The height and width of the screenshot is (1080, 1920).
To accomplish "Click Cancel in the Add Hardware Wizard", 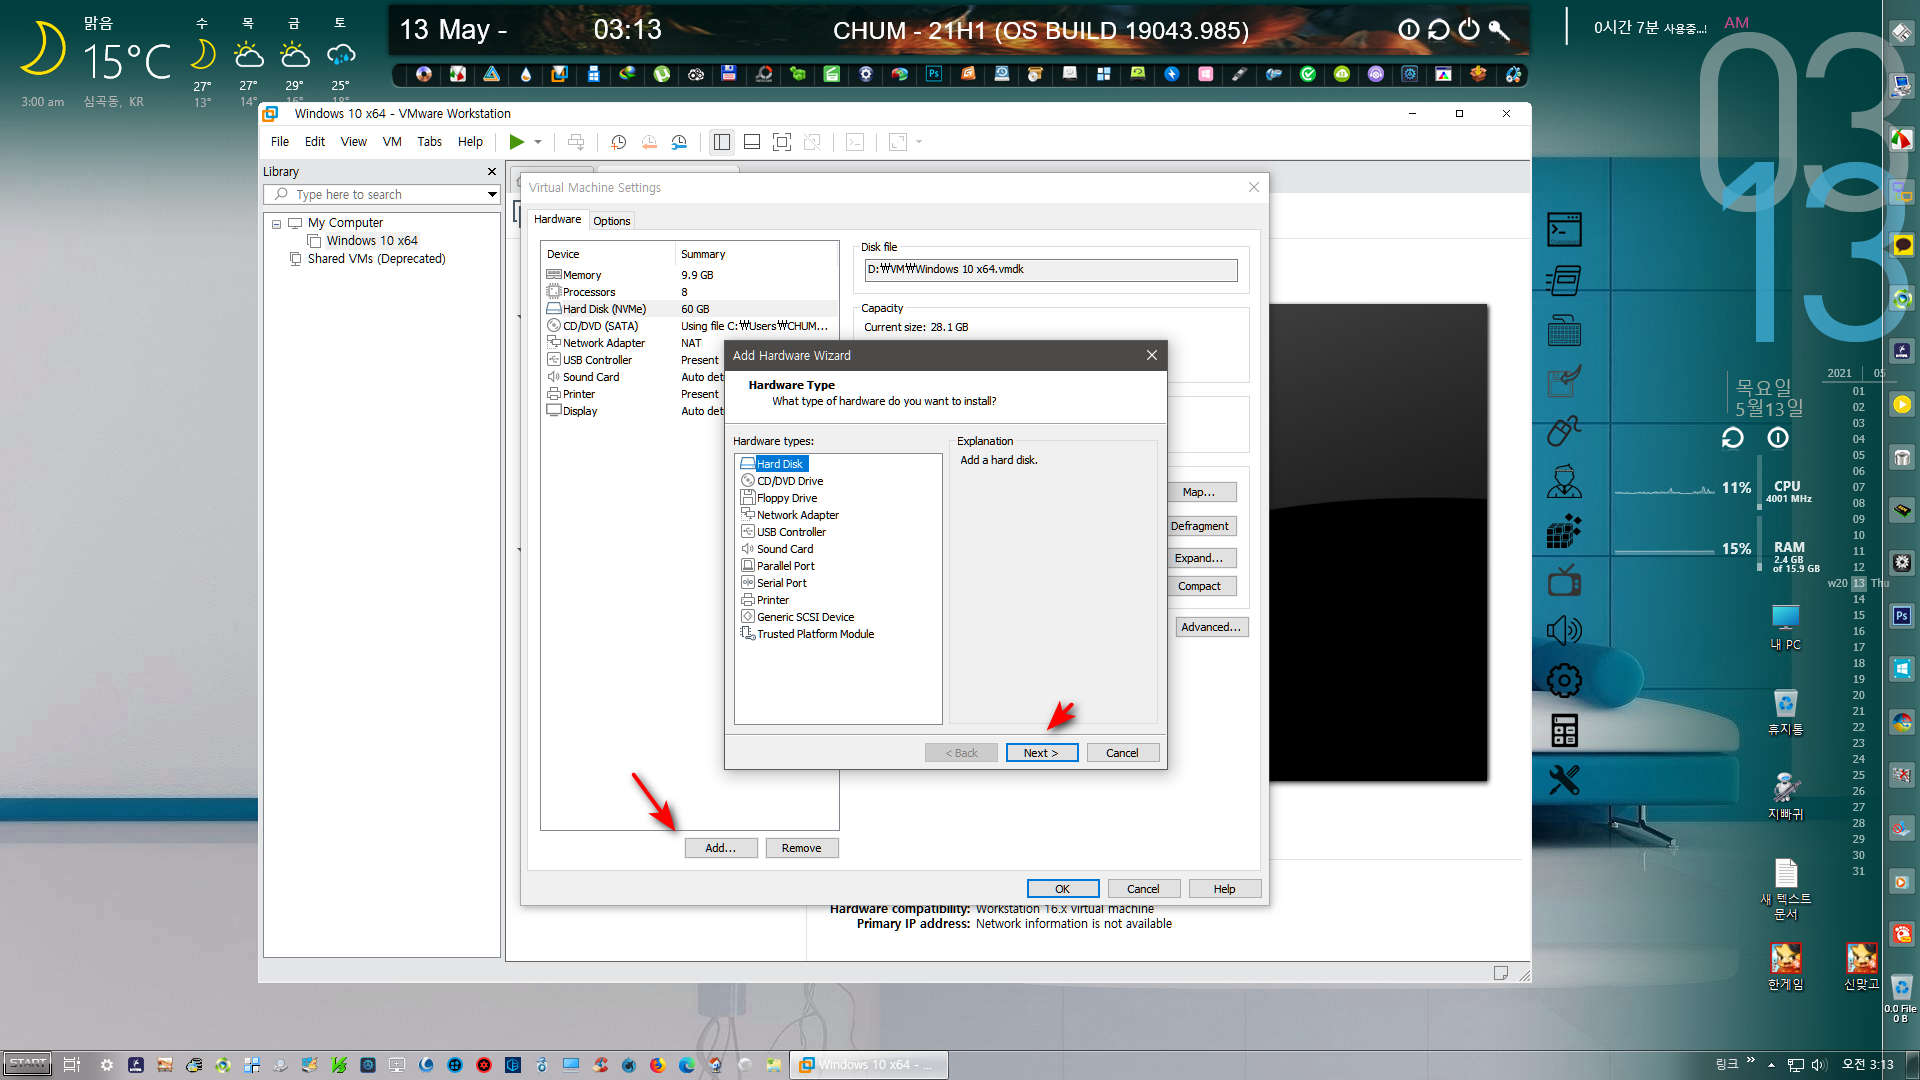I will 1122,753.
